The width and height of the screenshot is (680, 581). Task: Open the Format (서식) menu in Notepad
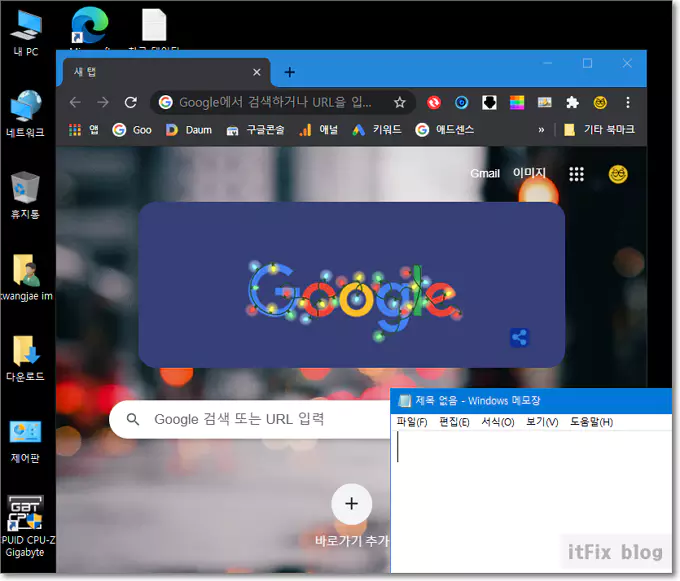[498, 422]
